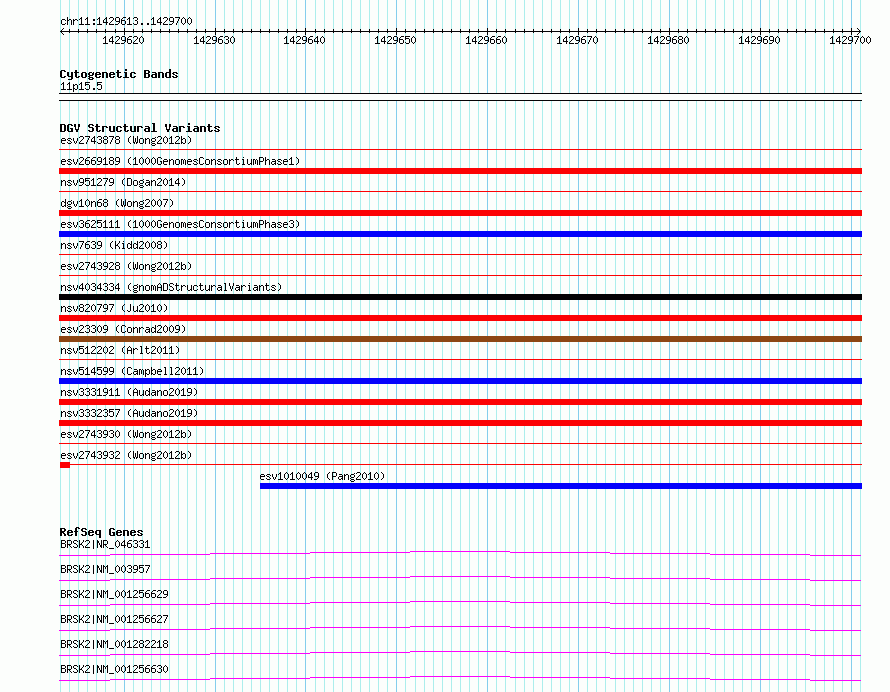Click ruler position 1429700
This screenshot has width=890, height=692.
pos(850,40)
